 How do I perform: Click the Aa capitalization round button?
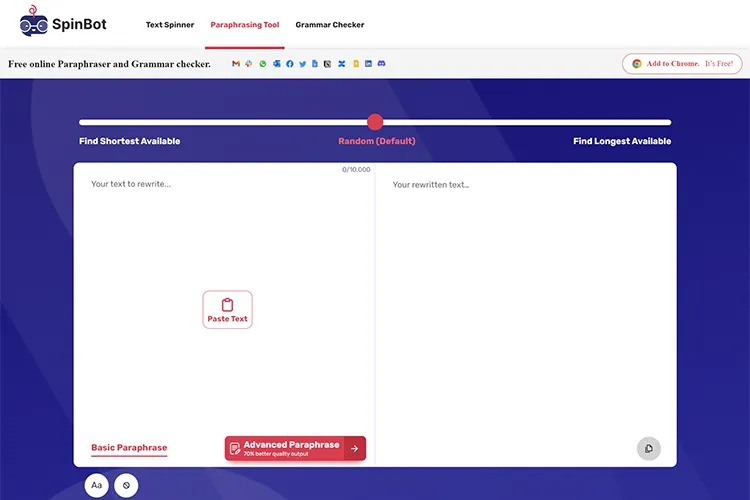point(97,485)
